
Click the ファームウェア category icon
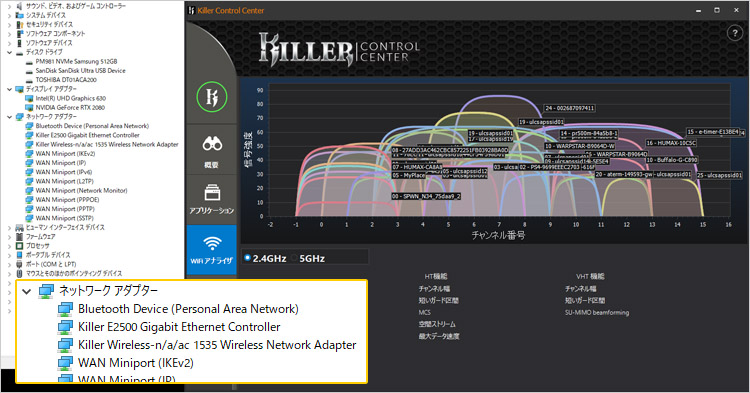coord(20,237)
